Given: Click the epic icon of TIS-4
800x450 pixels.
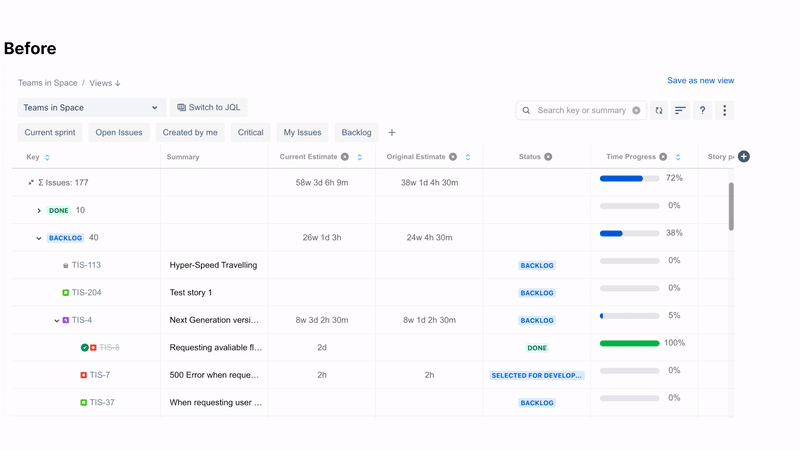Looking at the screenshot, I should tap(66, 320).
